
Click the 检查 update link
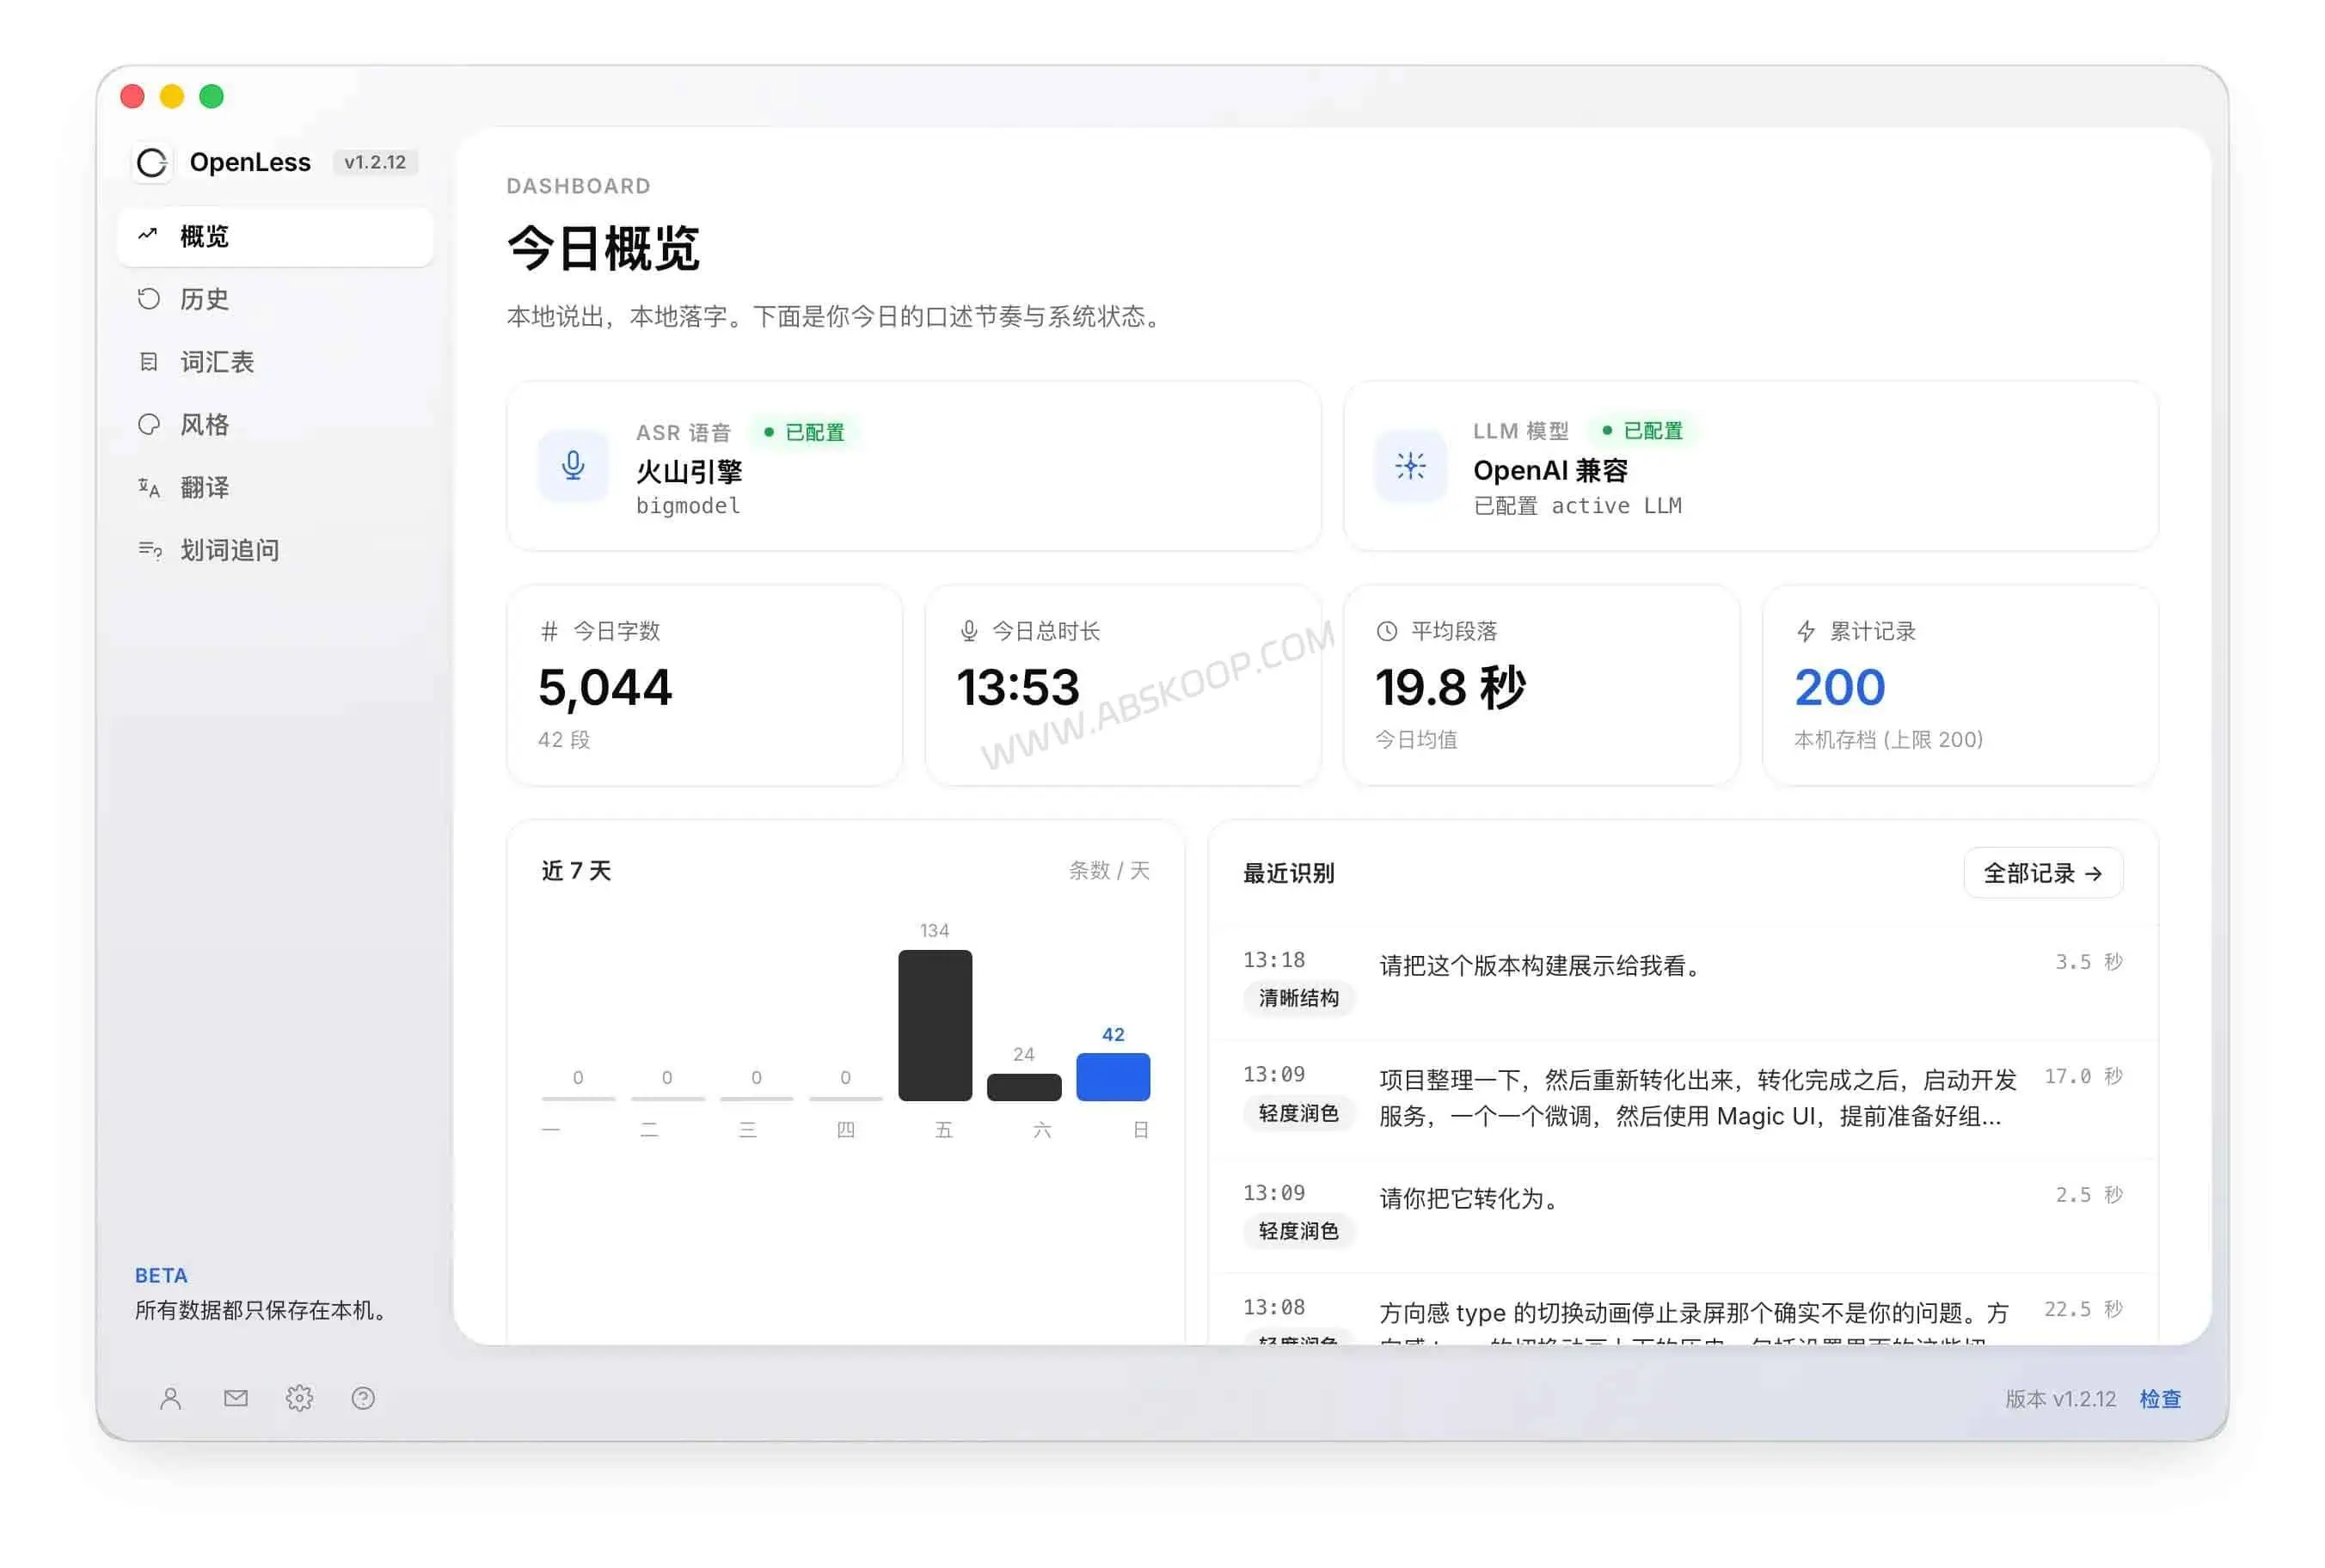click(2159, 1399)
